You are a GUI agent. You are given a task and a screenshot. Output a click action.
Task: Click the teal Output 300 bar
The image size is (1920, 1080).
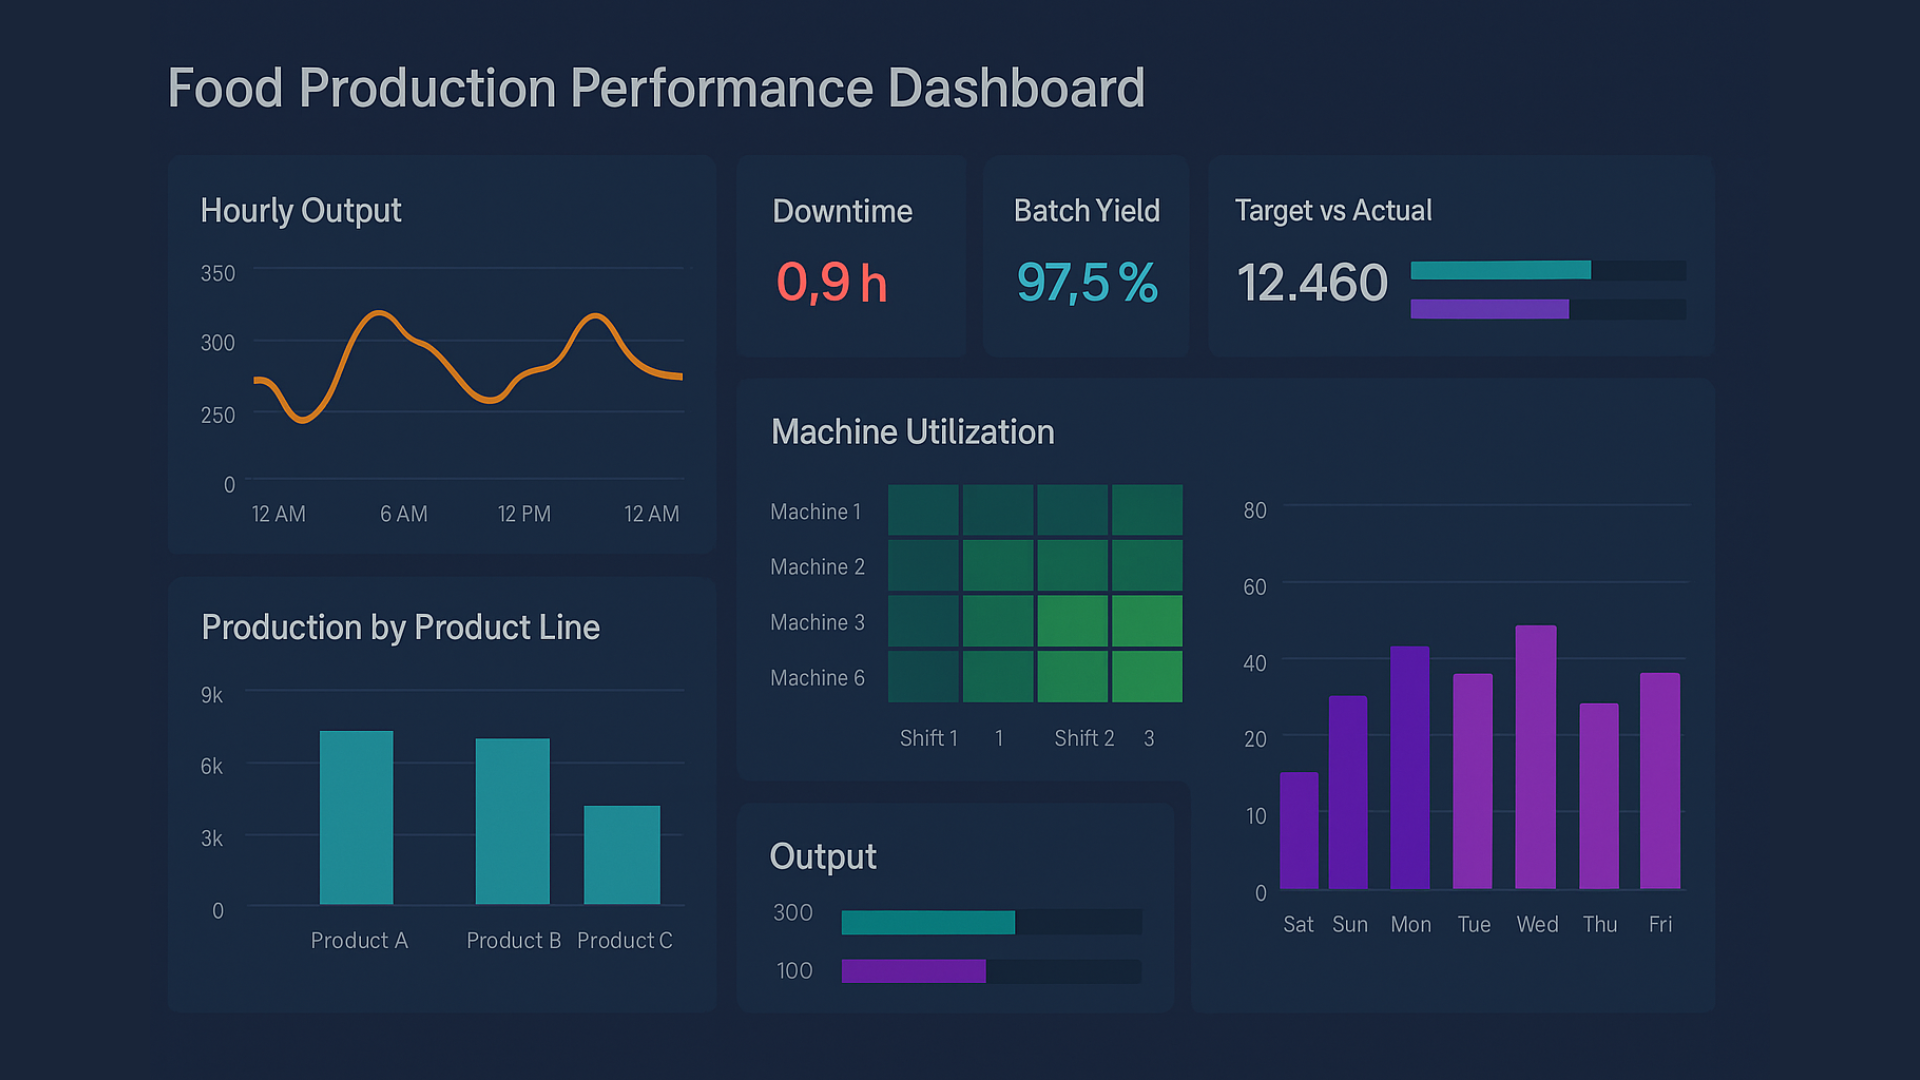click(928, 922)
